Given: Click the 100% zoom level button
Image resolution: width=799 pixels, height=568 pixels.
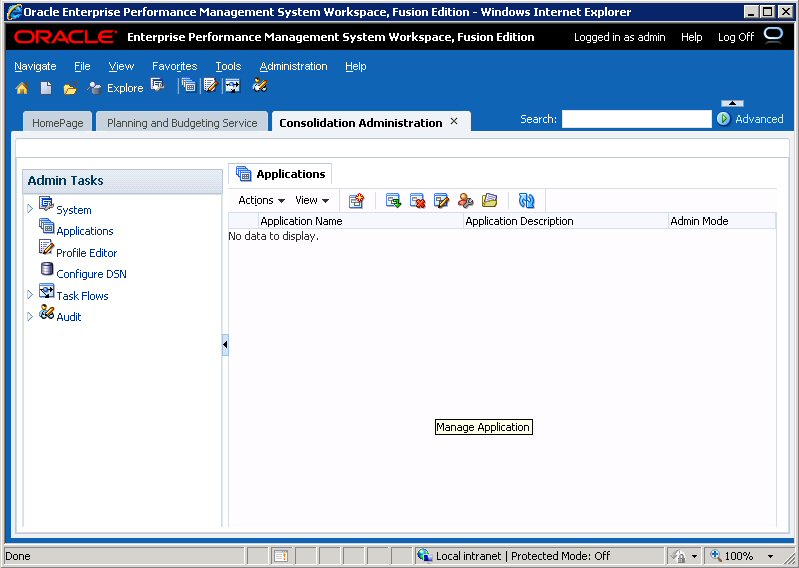Looking at the screenshot, I should [732, 556].
